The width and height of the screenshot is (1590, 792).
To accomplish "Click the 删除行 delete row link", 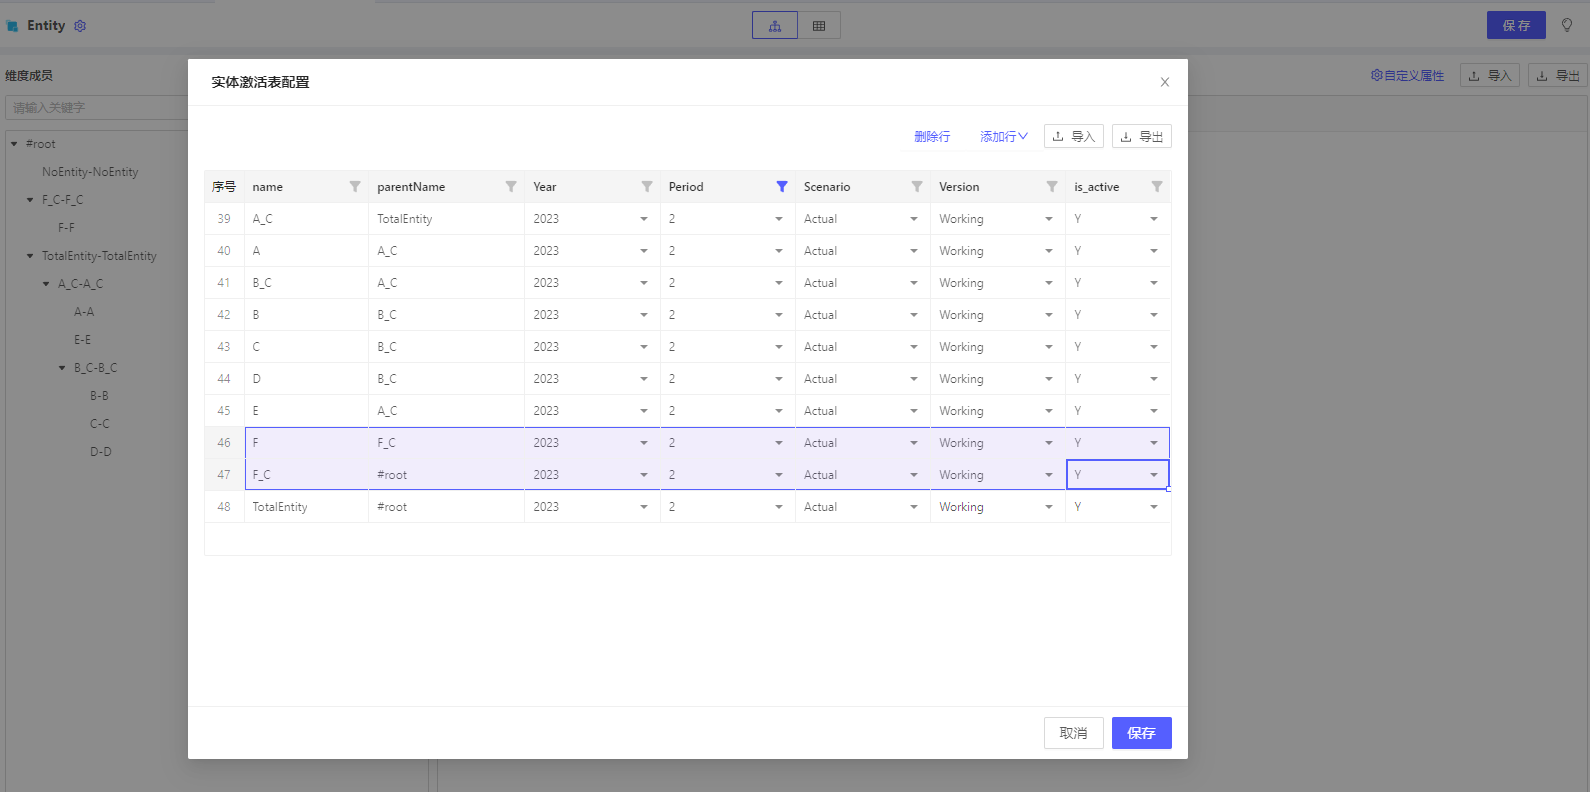I will (932, 137).
